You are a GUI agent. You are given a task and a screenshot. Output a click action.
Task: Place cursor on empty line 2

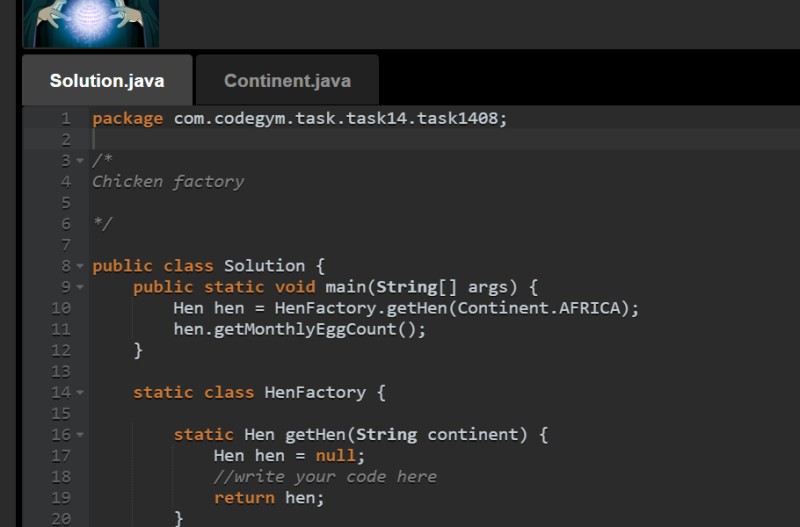[x=444, y=139]
